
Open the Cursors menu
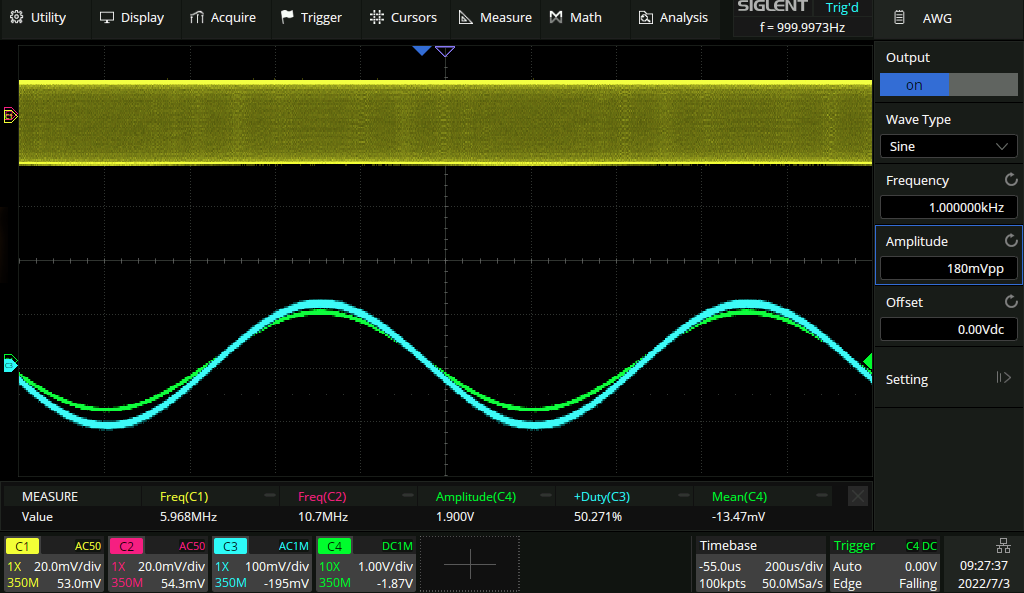point(403,17)
